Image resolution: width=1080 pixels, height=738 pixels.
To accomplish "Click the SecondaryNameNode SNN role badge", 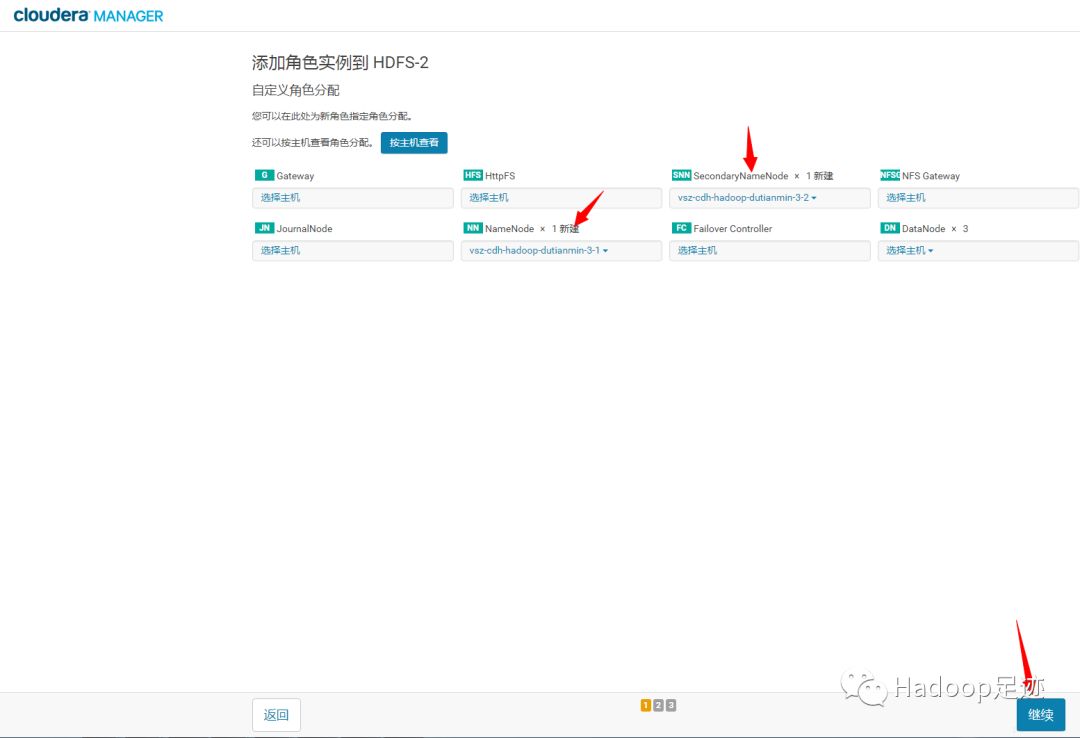I will tap(681, 175).
